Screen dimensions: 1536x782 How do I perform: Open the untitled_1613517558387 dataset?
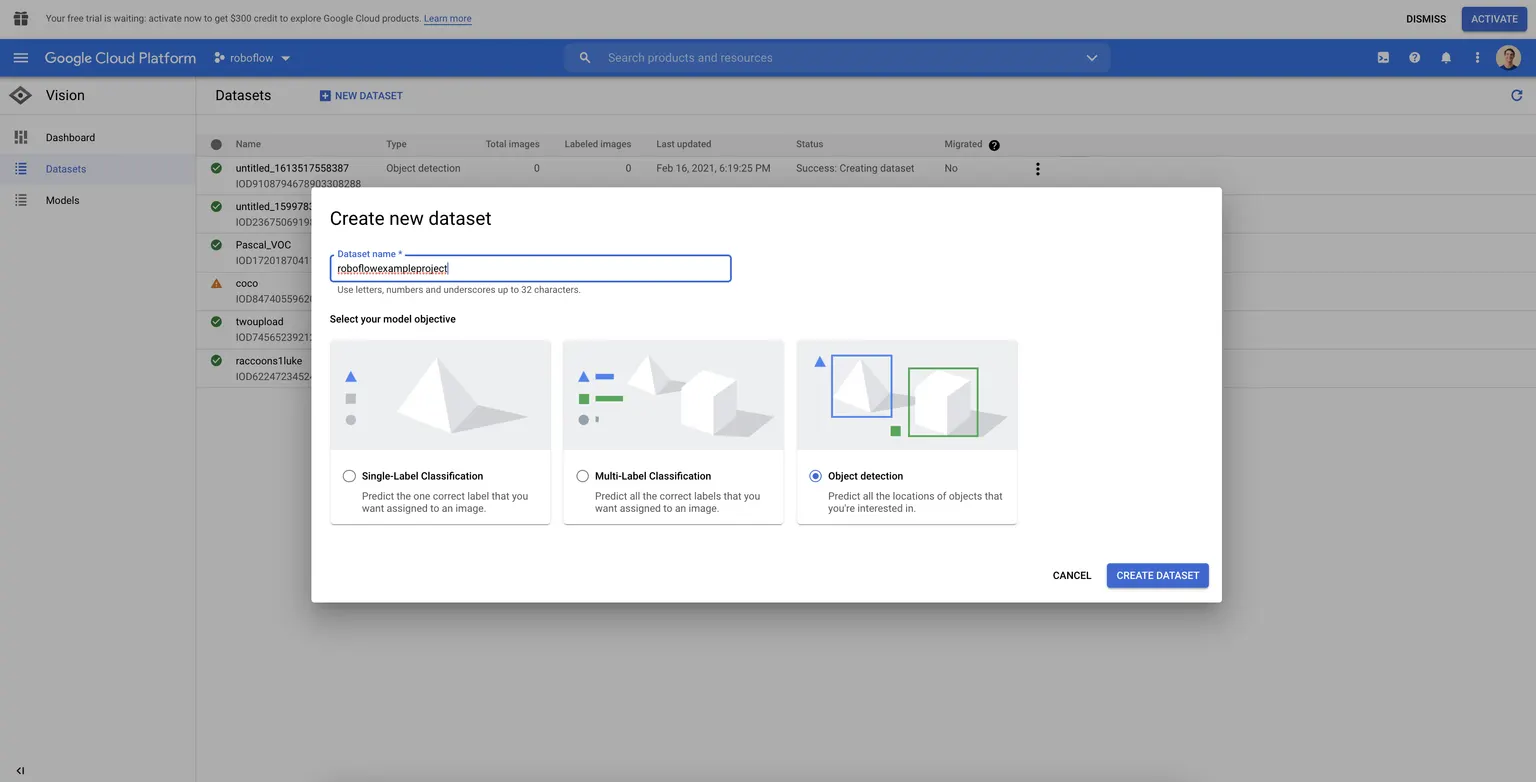[x=292, y=168]
